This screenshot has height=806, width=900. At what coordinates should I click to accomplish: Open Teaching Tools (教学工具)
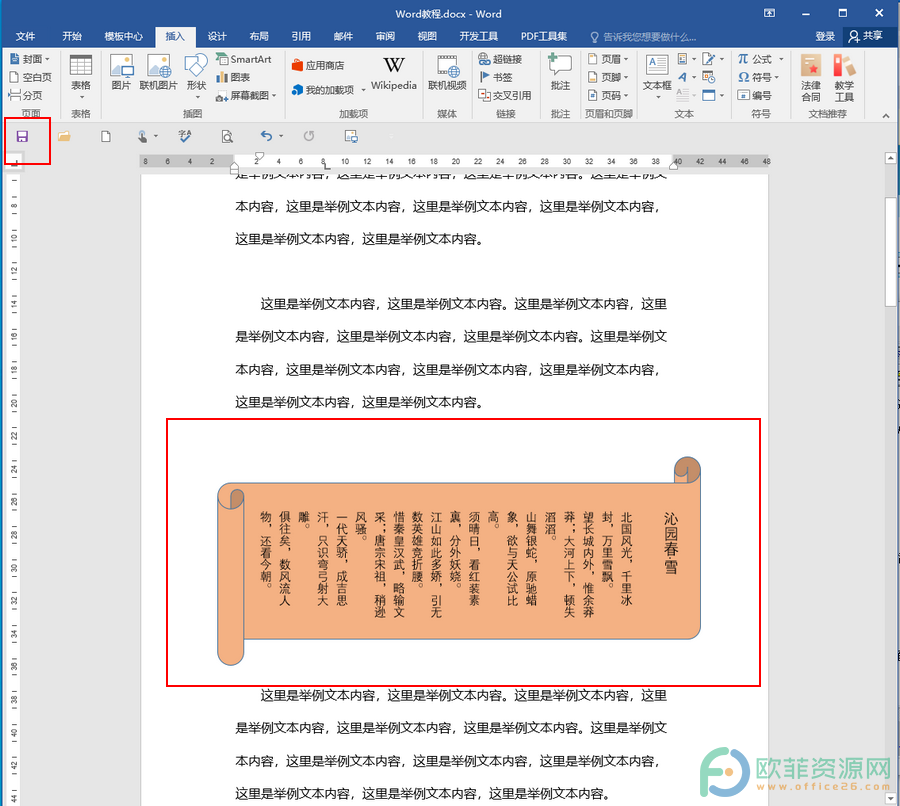click(844, 78)
